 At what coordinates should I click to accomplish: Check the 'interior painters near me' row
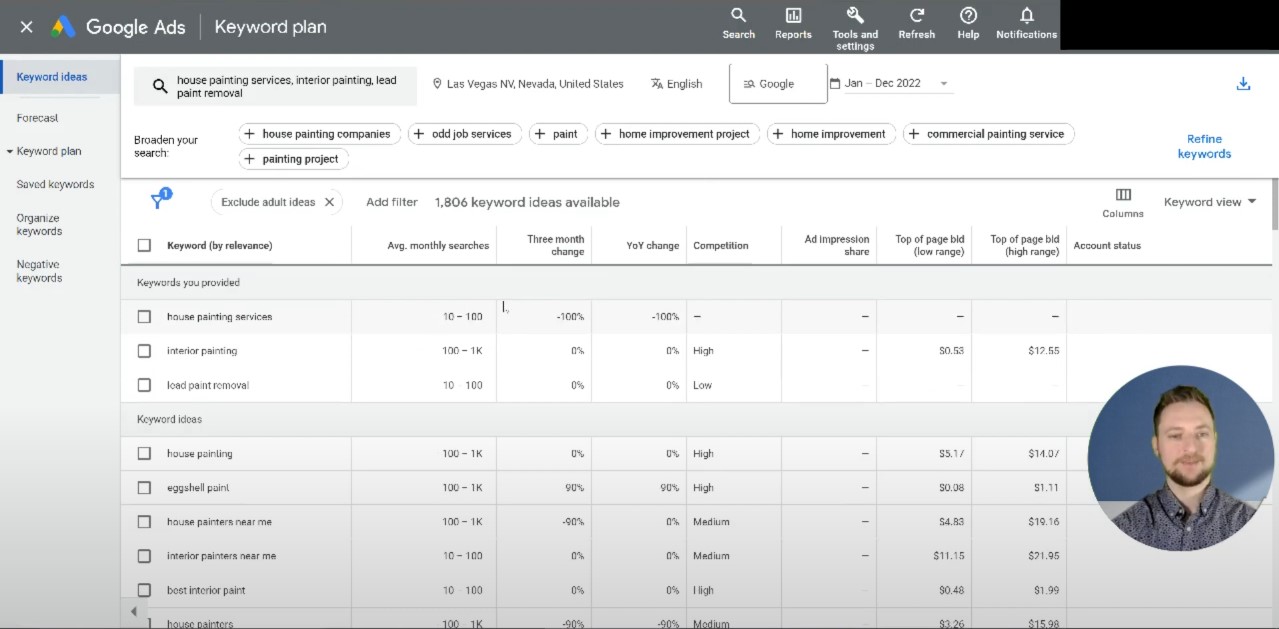(x=144, y=556)
